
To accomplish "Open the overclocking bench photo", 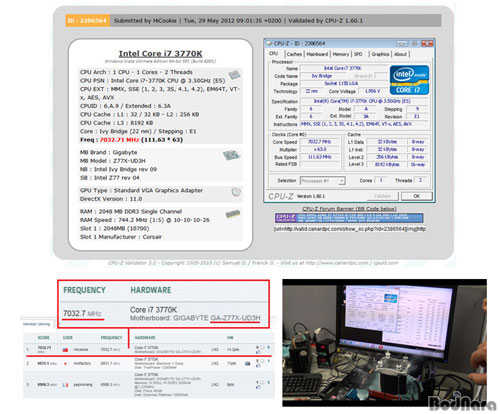I will (384, 343).
